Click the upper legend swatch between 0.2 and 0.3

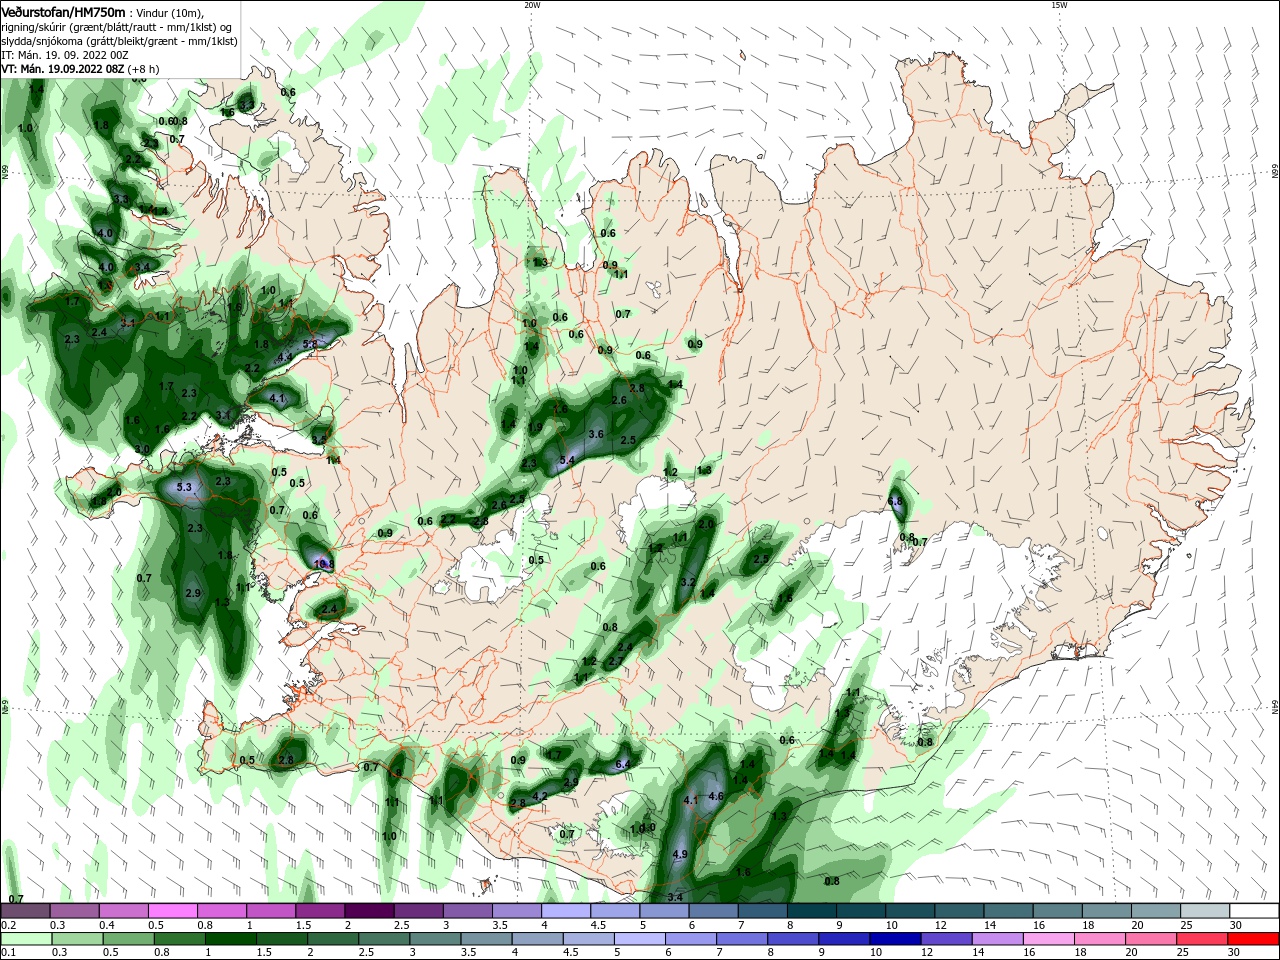25,911
